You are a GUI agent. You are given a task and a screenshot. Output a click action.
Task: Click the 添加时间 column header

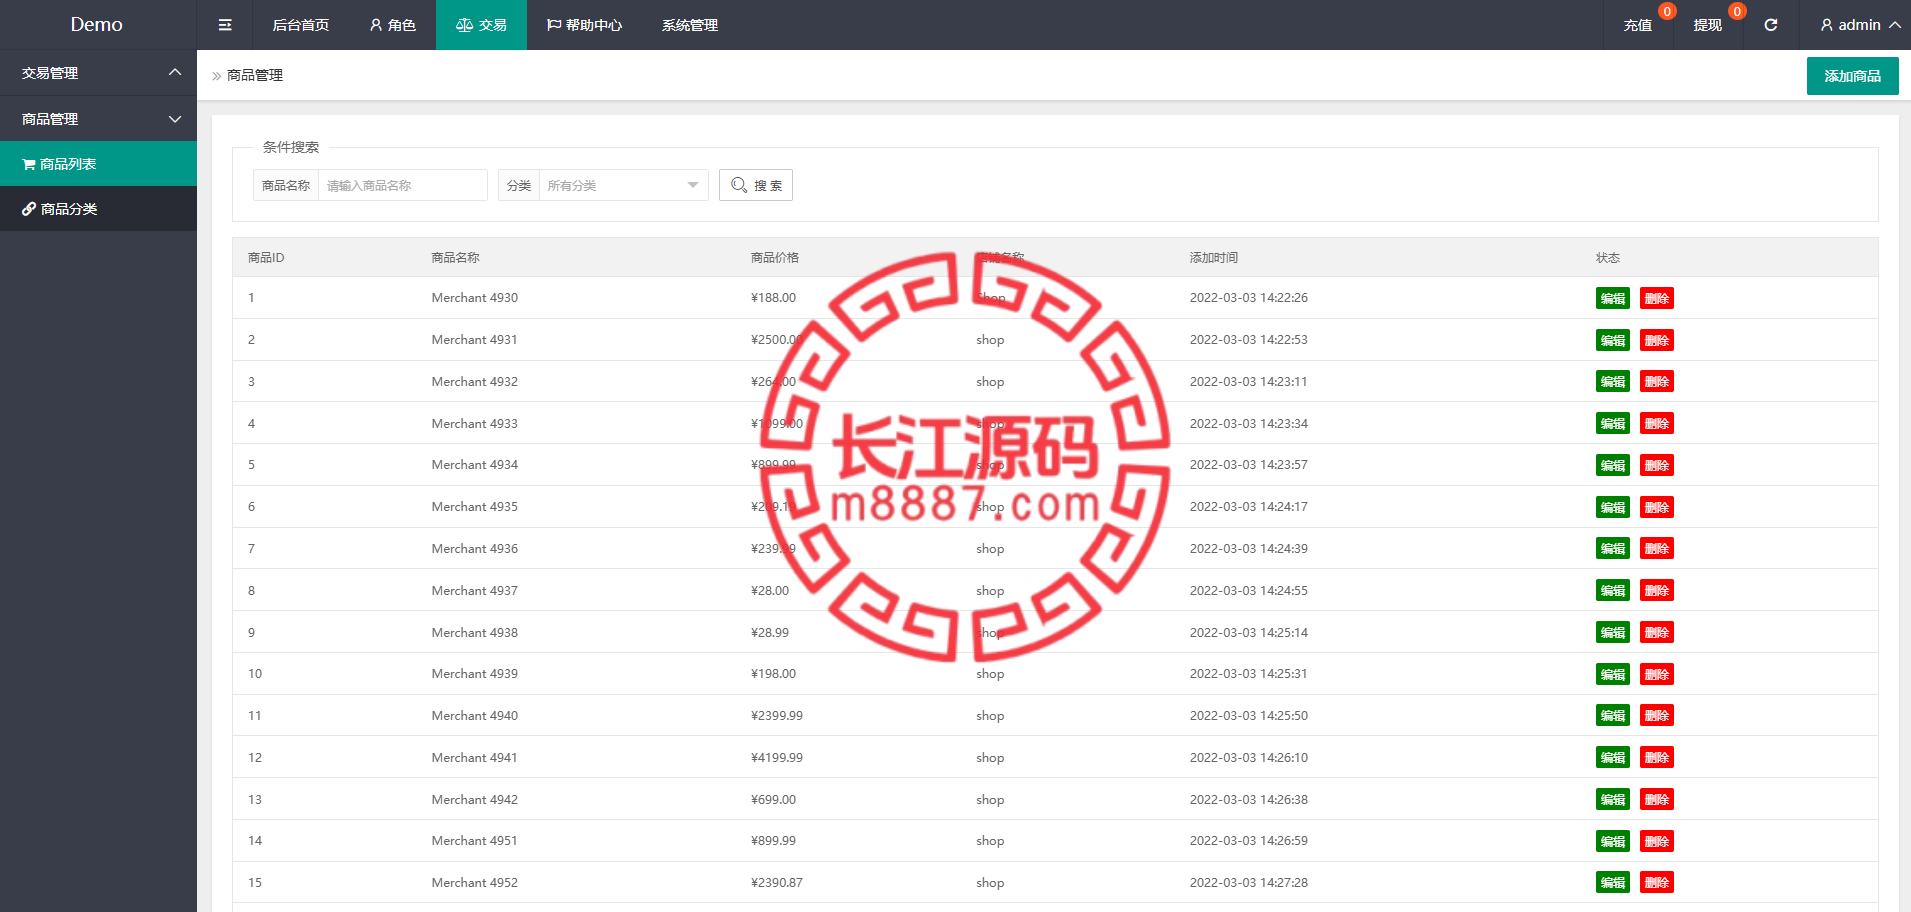(x=1214, y=258)
